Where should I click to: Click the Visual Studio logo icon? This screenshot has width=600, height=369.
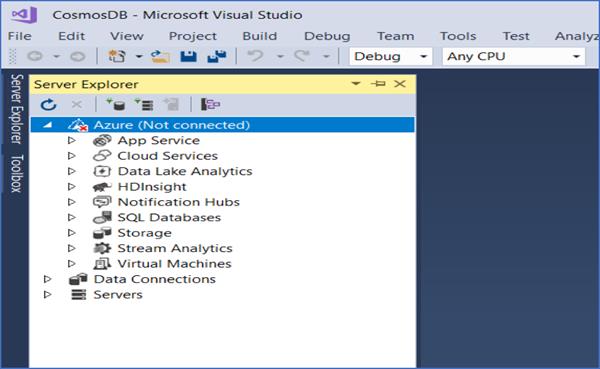[24, 15]
